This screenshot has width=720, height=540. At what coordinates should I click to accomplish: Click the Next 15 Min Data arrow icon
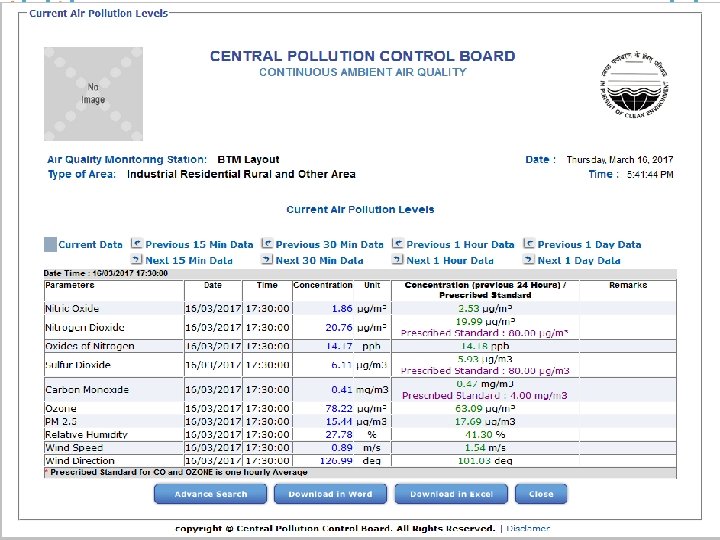tap(136, 259)
